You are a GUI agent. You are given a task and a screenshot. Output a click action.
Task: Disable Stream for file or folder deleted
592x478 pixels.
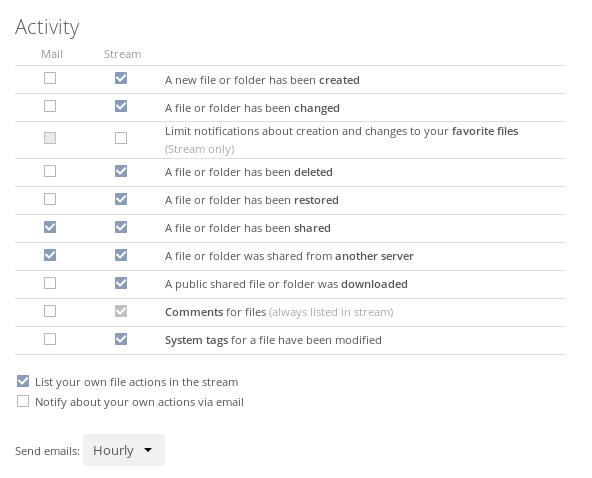click(121, 171)
